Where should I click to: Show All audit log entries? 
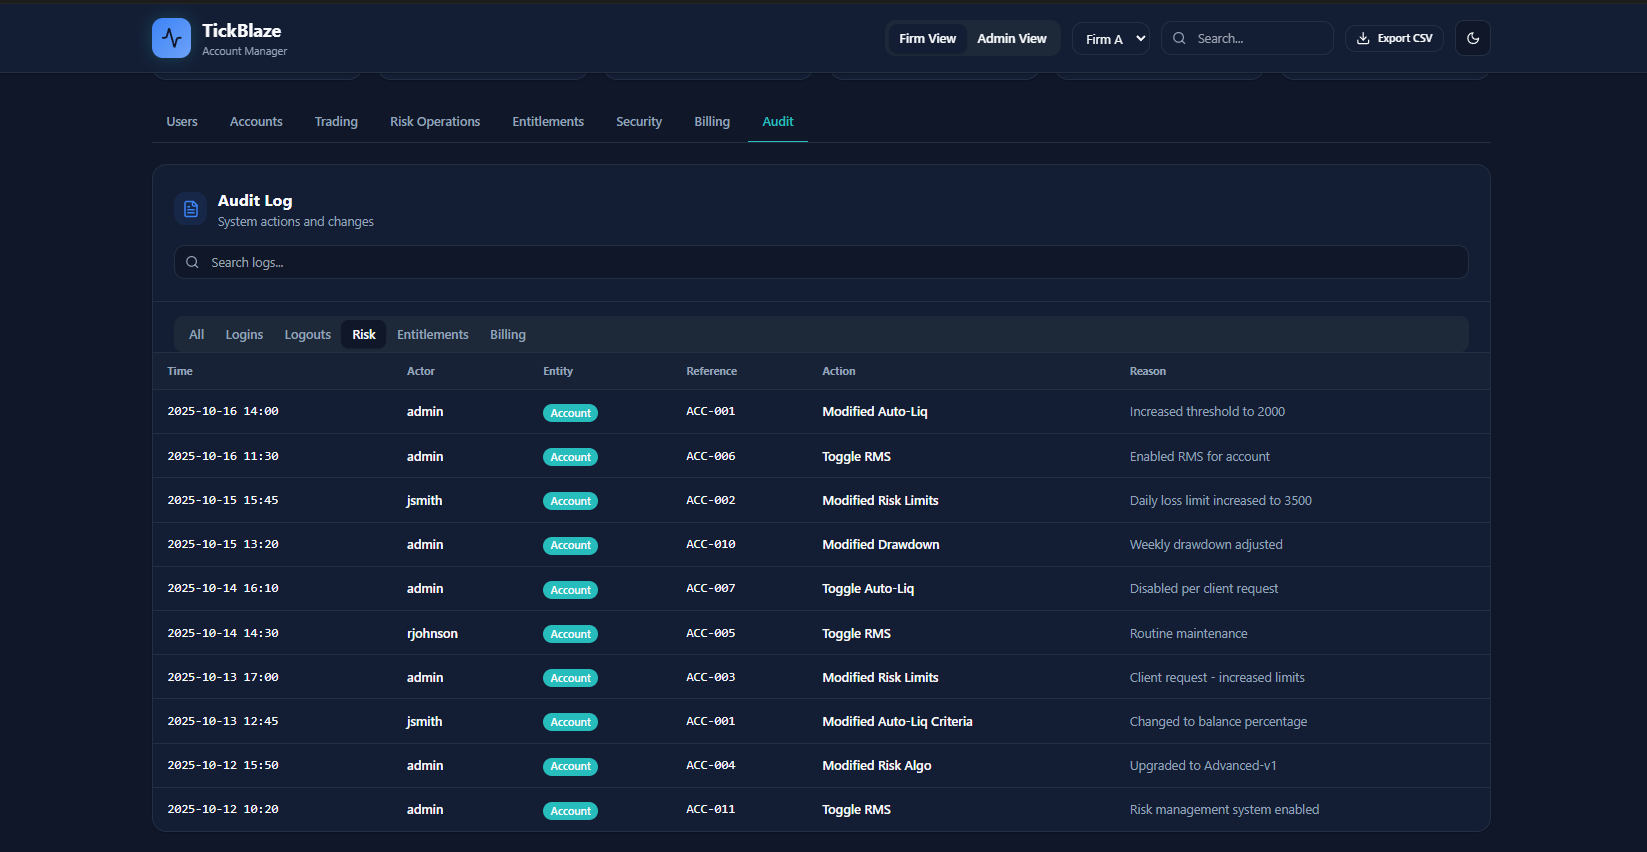196,334
